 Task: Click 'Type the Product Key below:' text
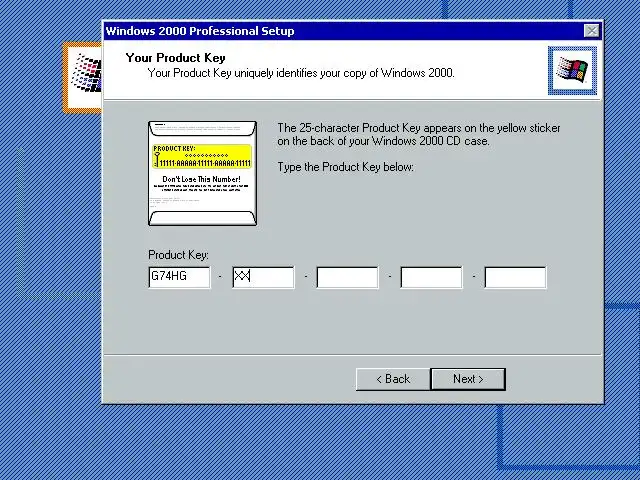(x=345, y=167)
